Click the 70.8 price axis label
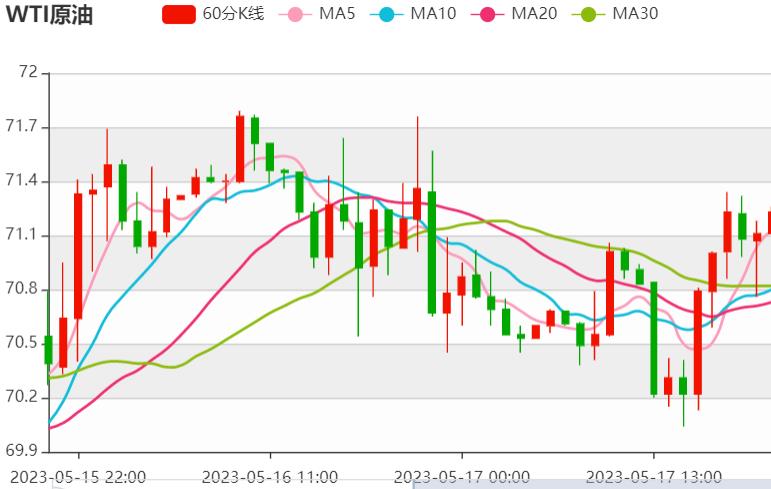Image resolution: width=771 pixels, height=489 pixels. [22, 289]
